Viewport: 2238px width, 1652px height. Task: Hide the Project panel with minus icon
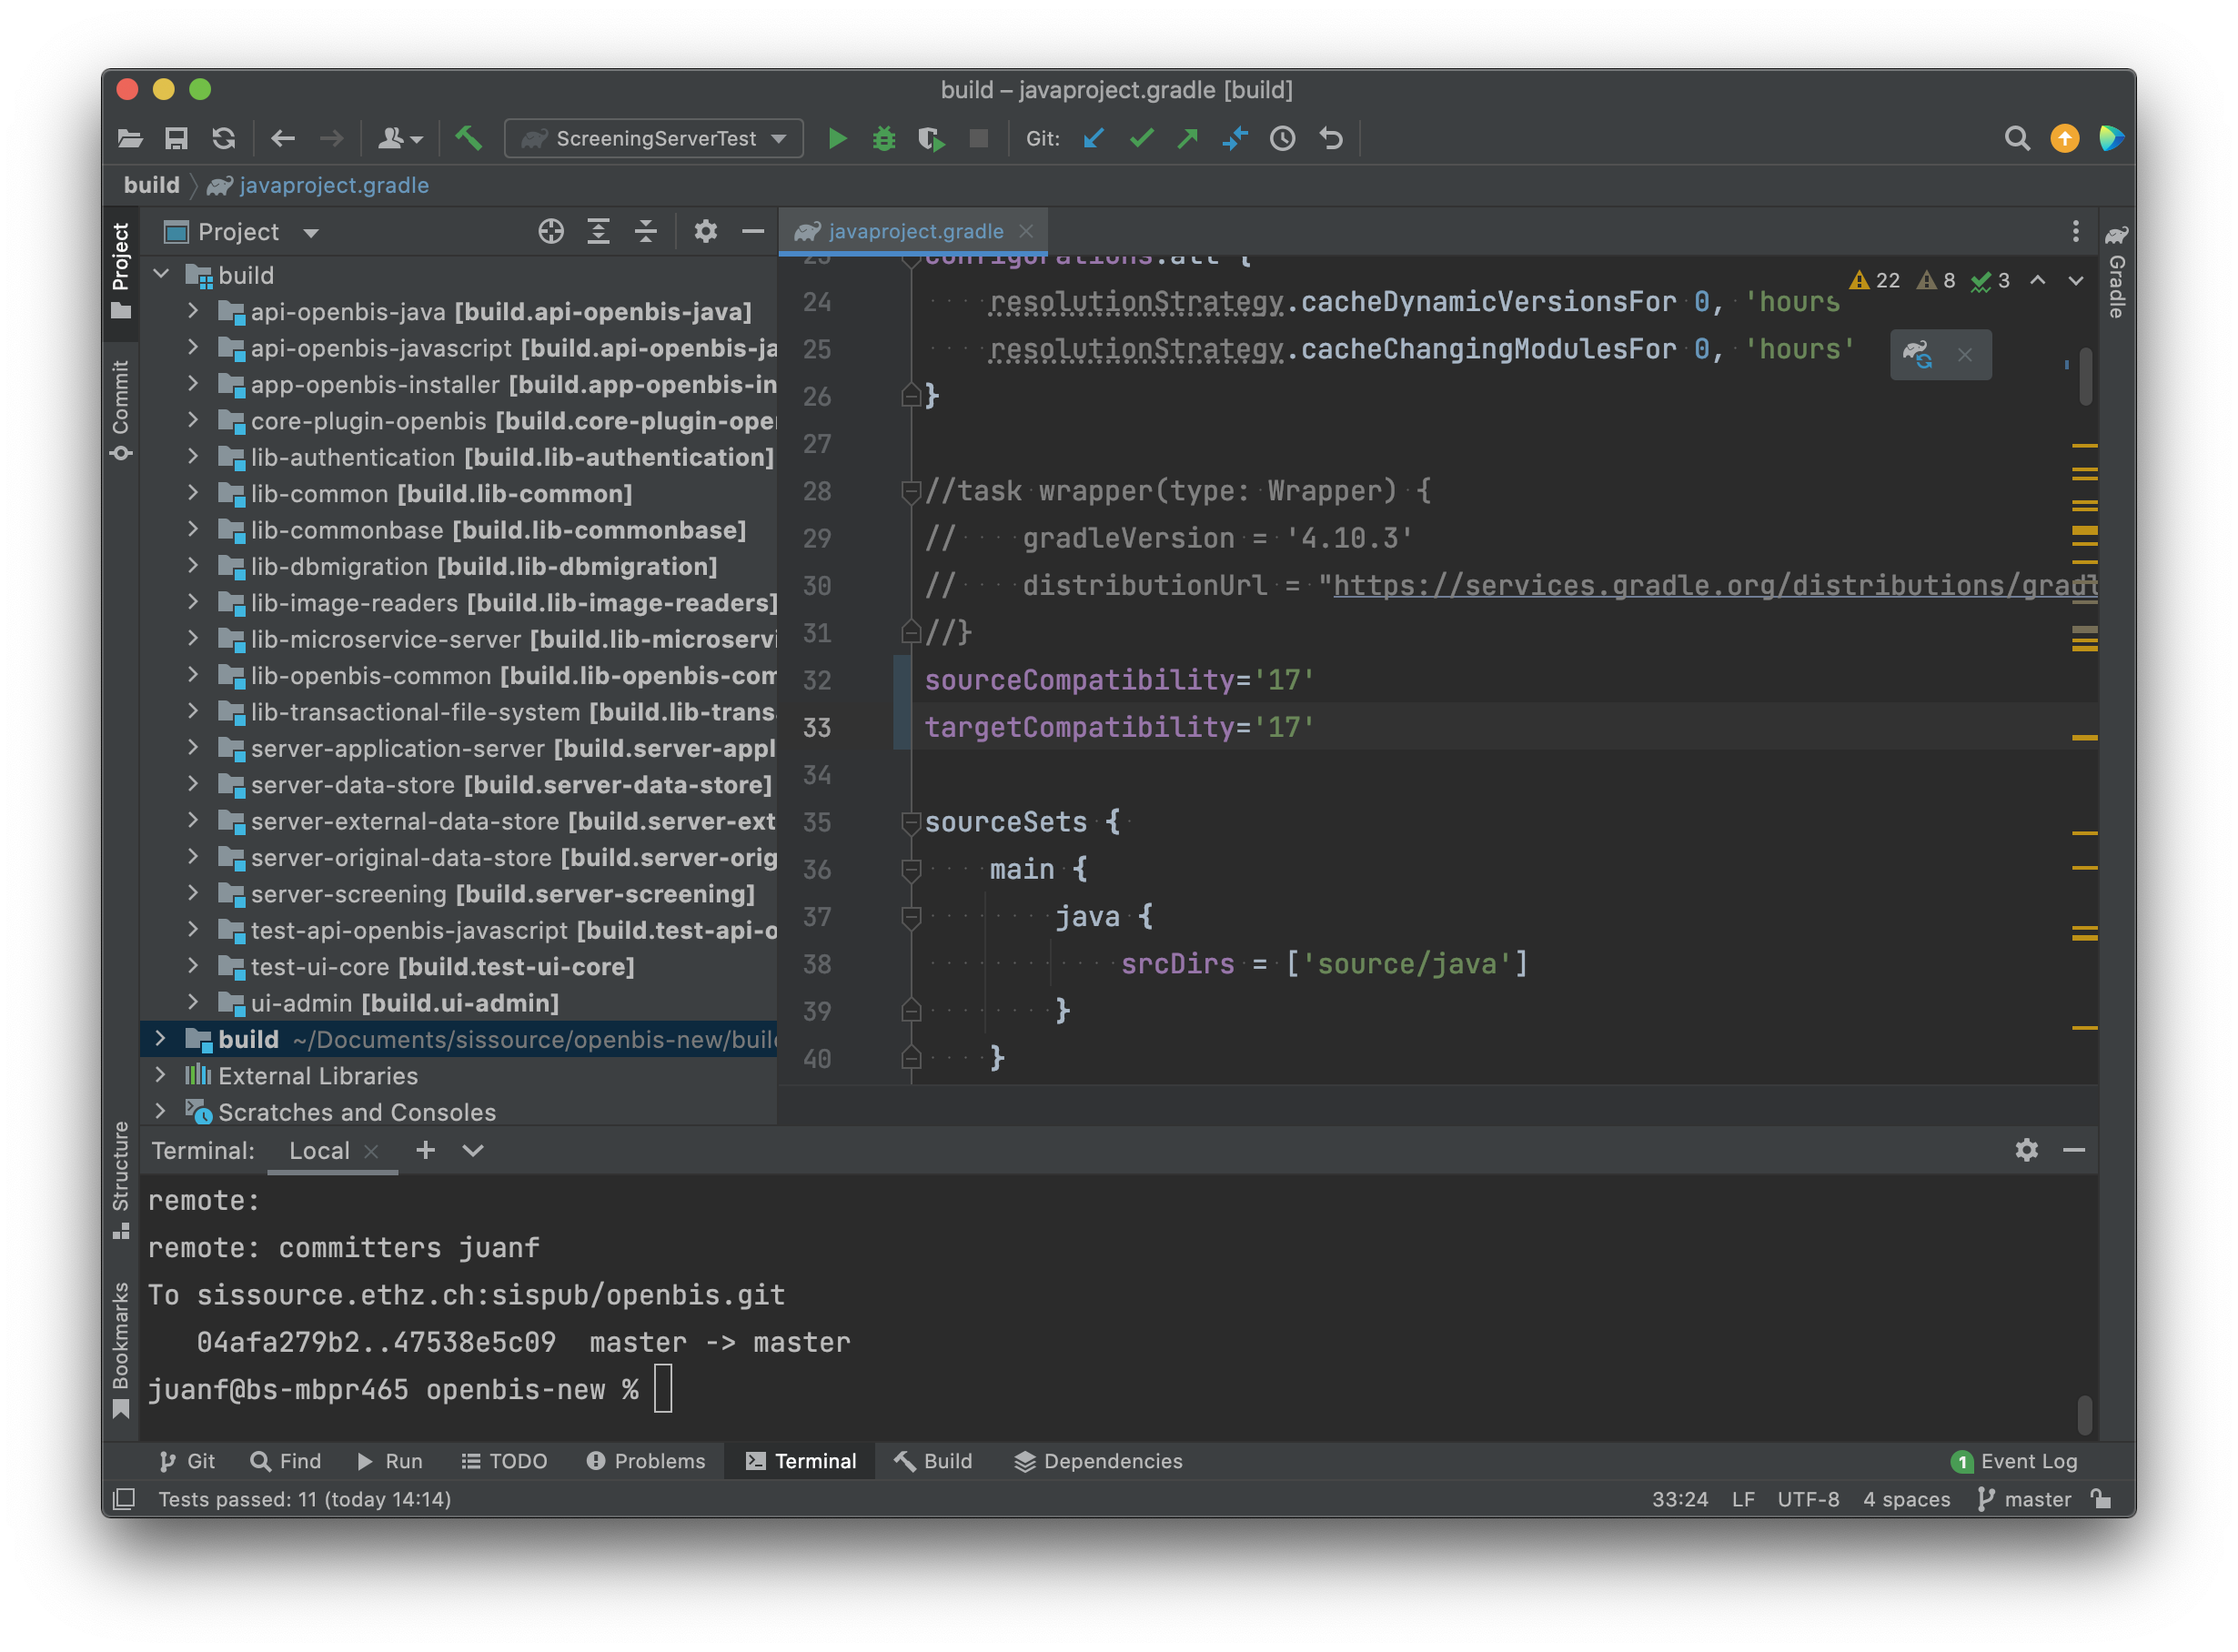click(754, 232)
